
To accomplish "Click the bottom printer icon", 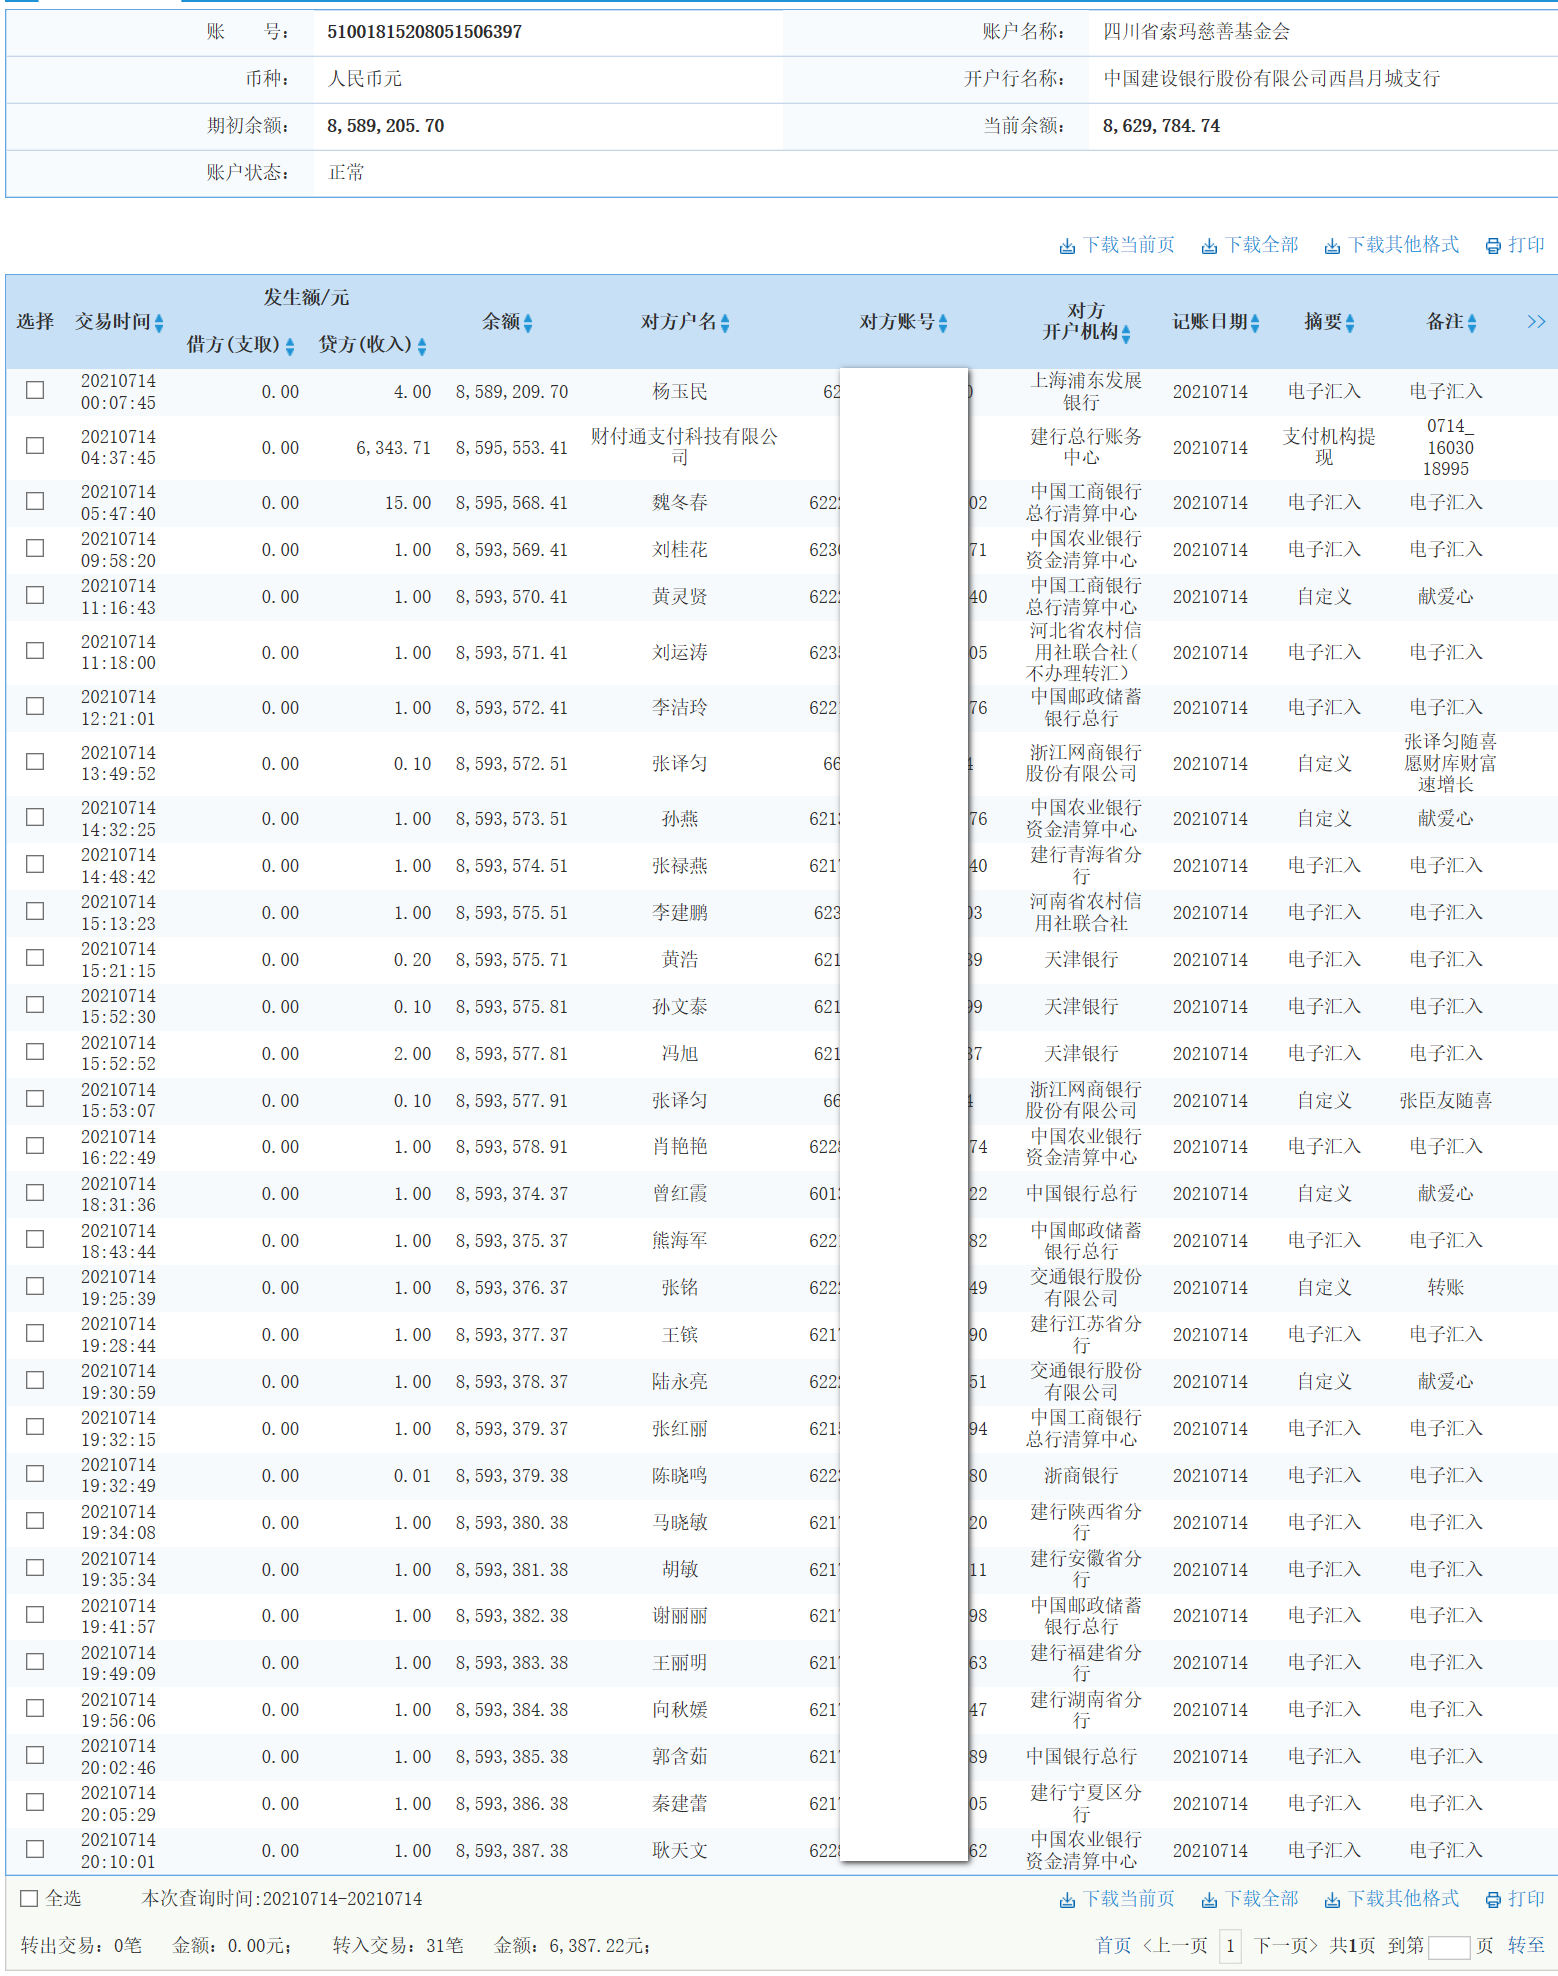I will (x=1493, y=1899).
